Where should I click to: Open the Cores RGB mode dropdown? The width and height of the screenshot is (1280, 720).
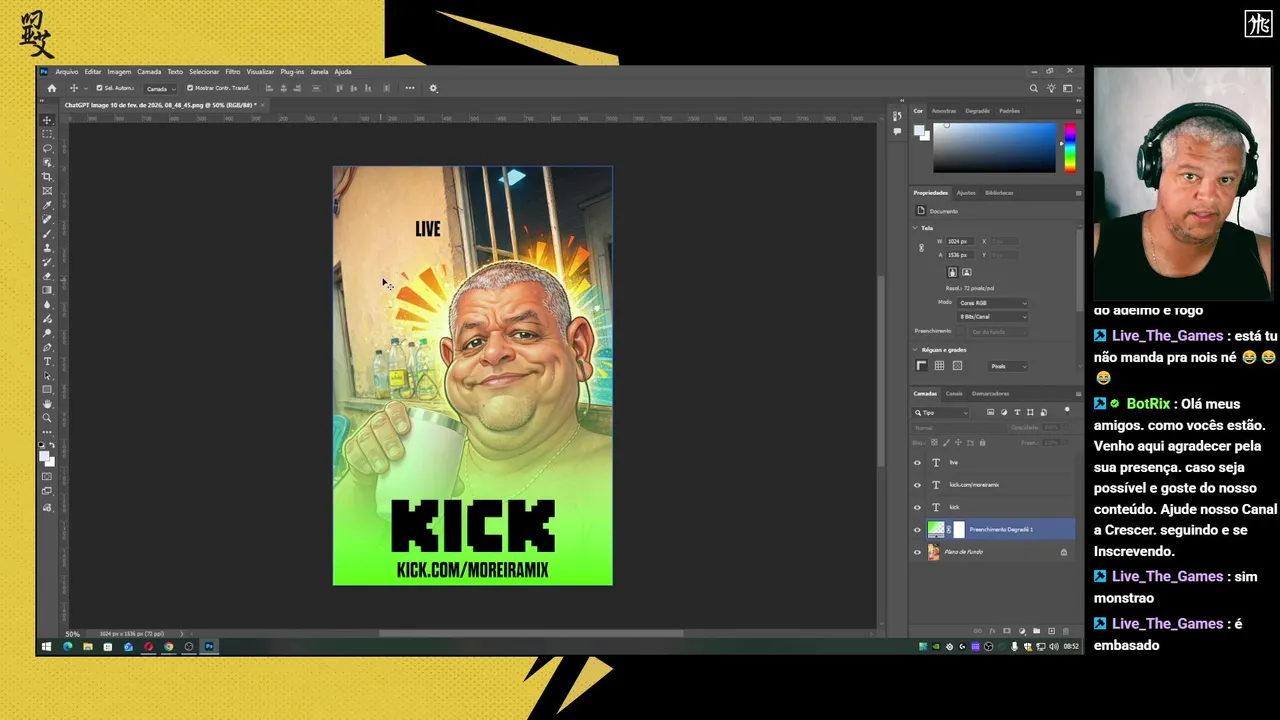(992, 302)
